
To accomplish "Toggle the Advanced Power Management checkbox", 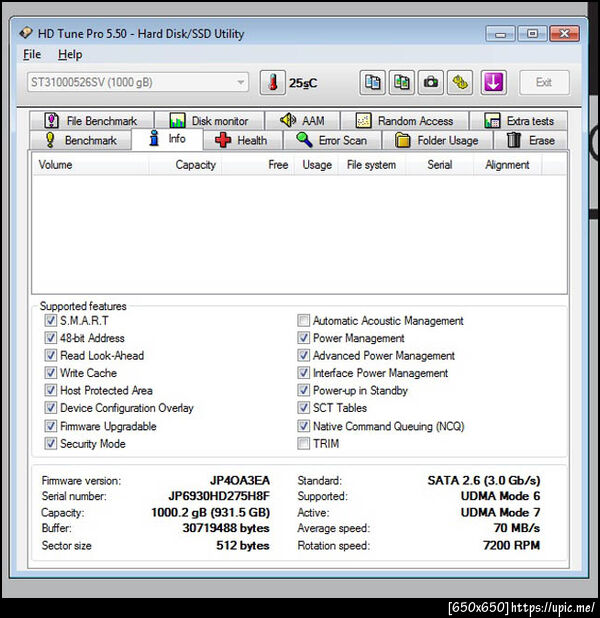I will pos(304,355).
